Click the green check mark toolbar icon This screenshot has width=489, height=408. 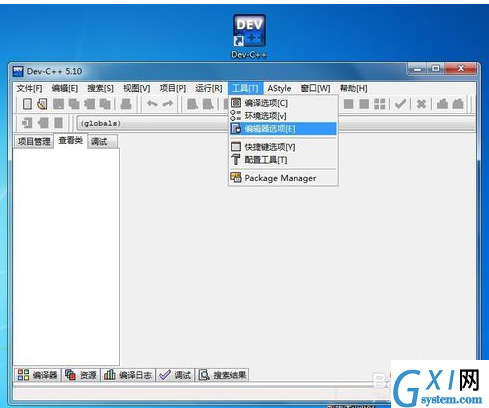click(x=400, y=104)
